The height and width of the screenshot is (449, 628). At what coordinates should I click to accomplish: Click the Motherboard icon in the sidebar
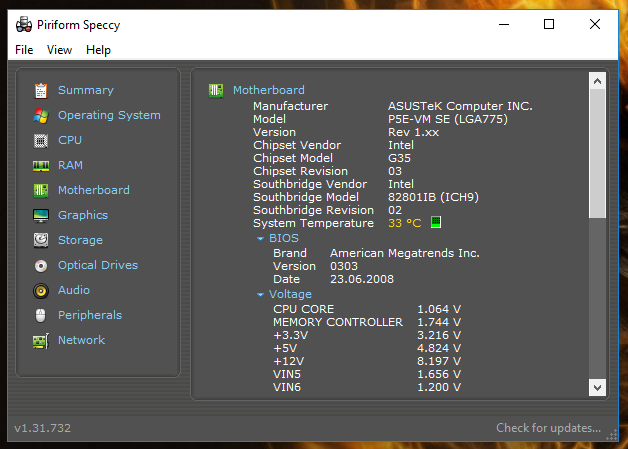(x=41, y=191)
